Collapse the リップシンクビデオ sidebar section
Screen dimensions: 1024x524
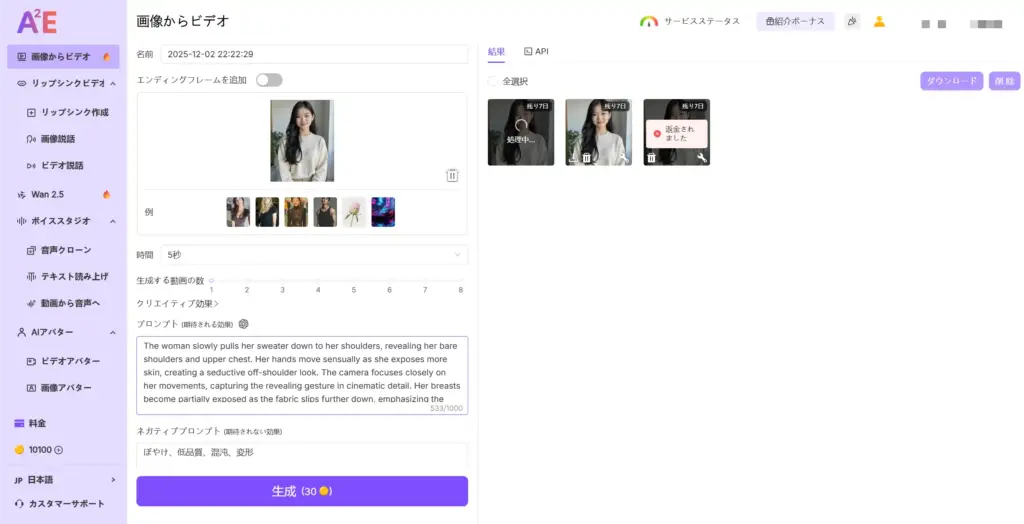pyautogui.click(x=112, y=84)
